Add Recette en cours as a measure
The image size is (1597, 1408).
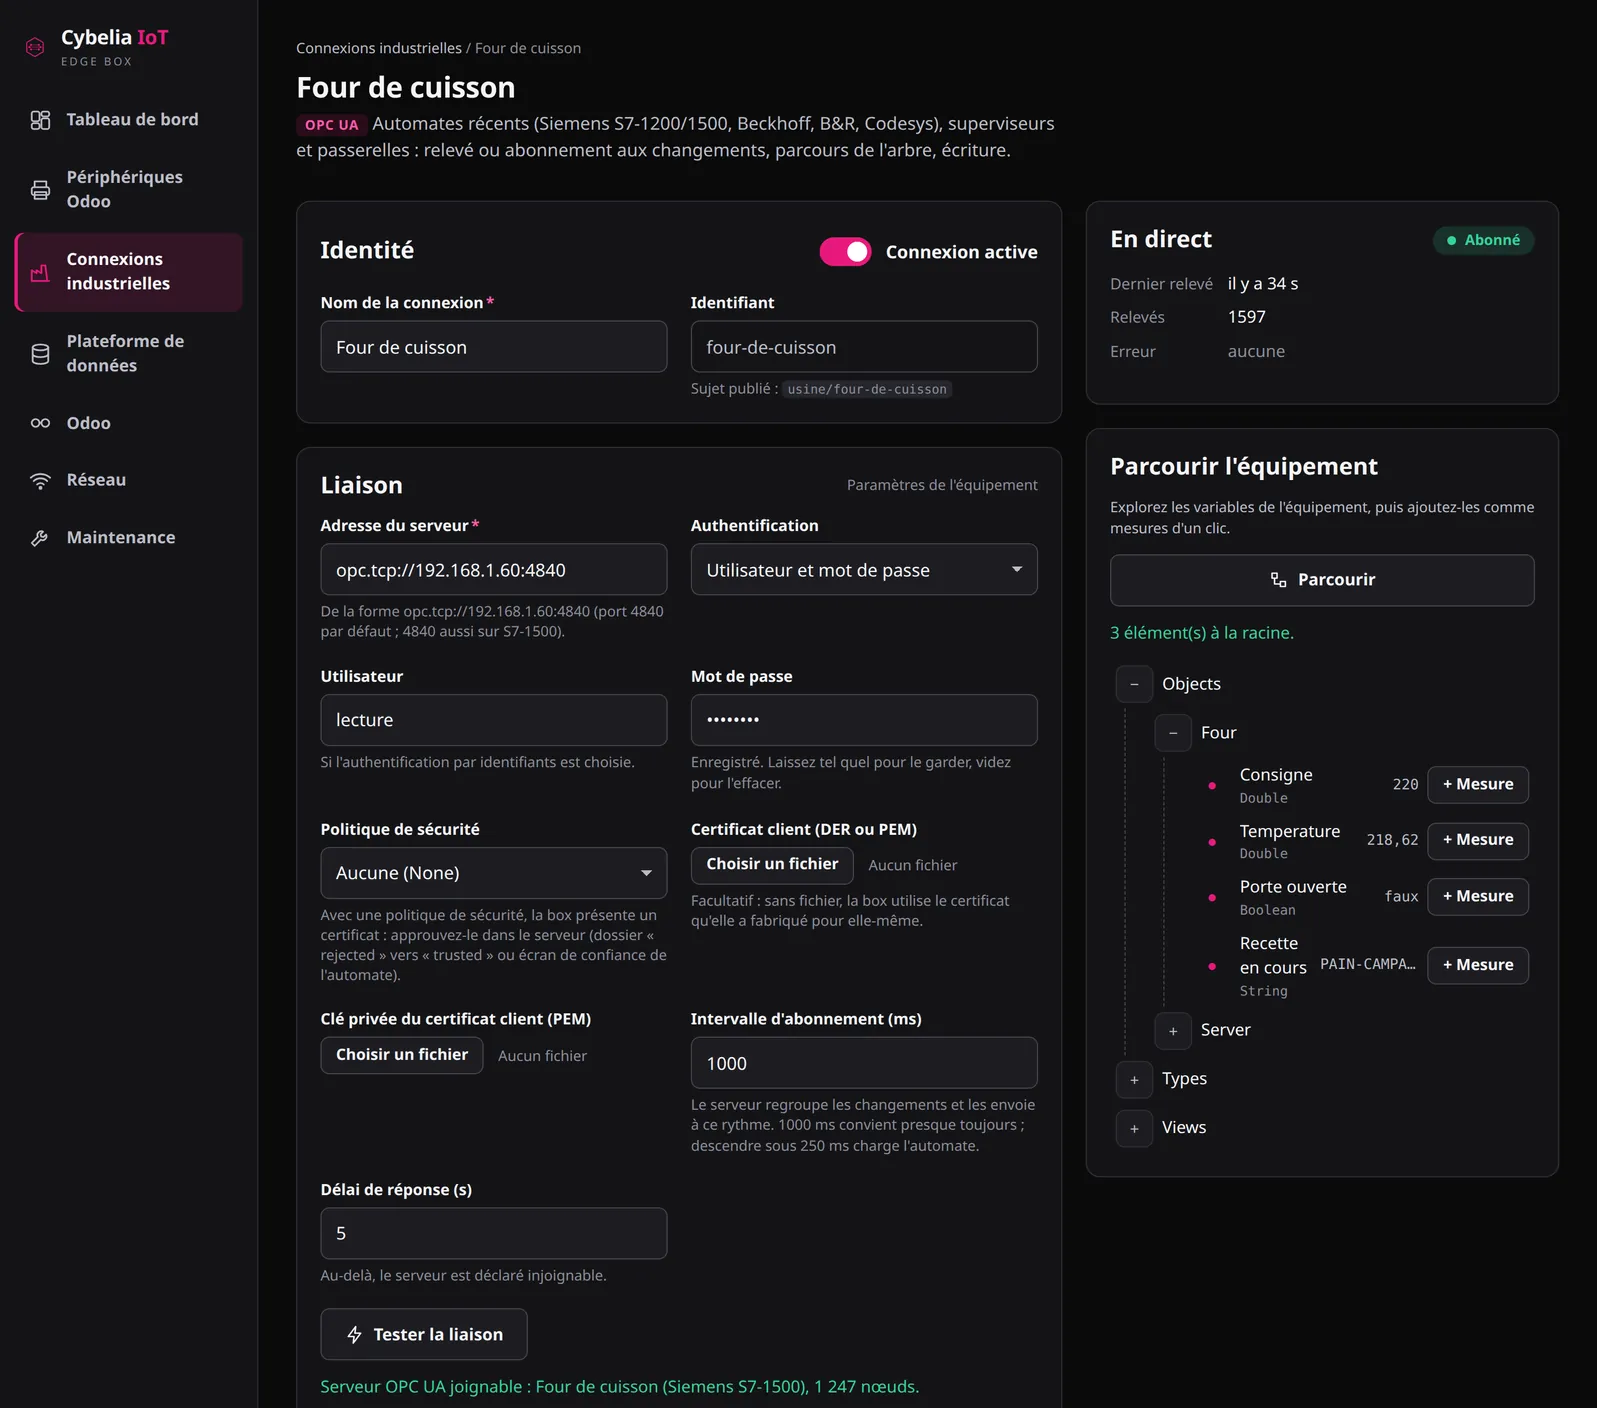pos(1478,966)
